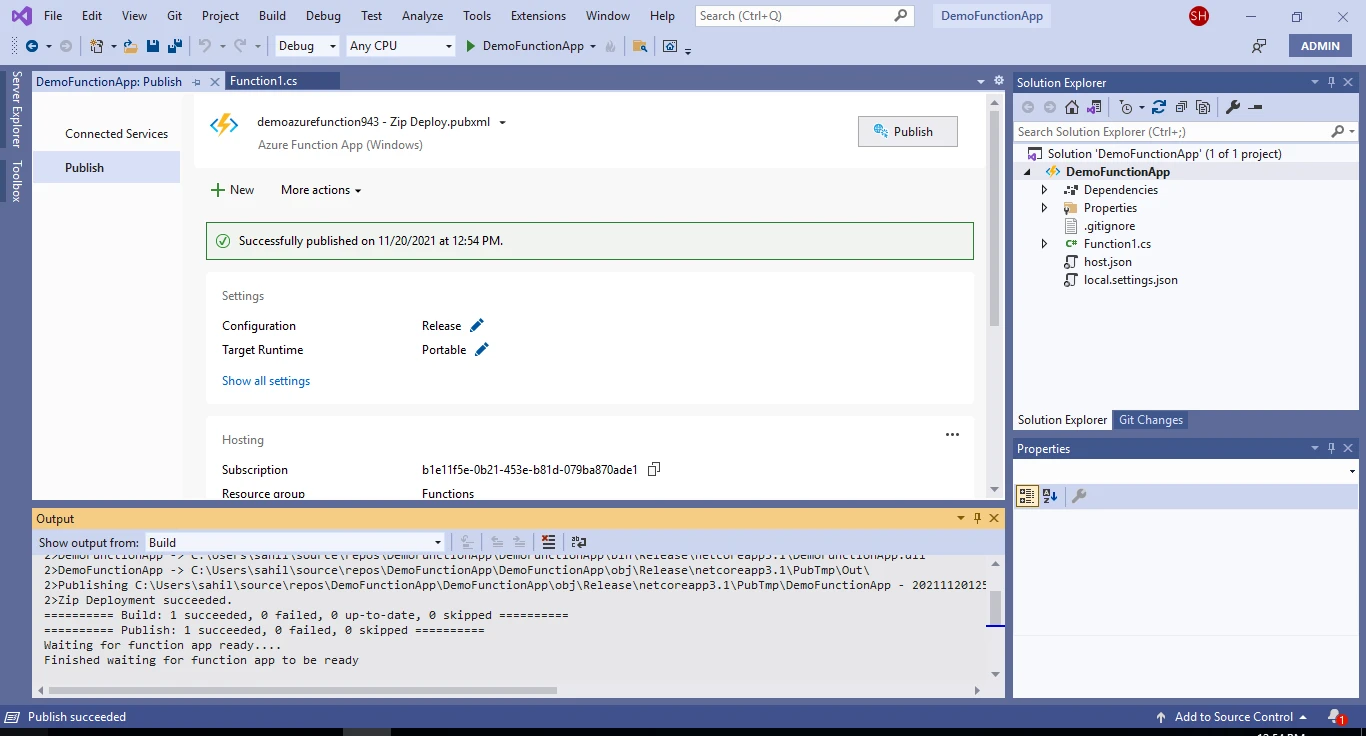Screen dimensions: 1366x736
Task: Copy the Subscription ID using copy icon
Action: [654, 468]
